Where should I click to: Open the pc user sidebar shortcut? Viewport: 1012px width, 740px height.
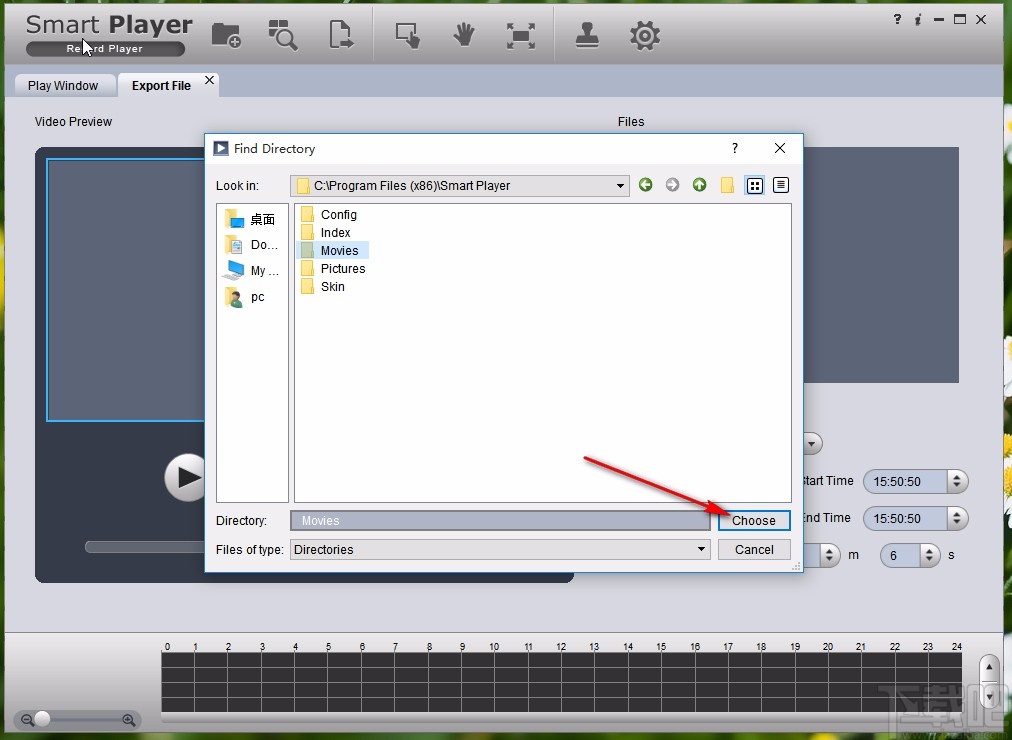pos(245,297)
